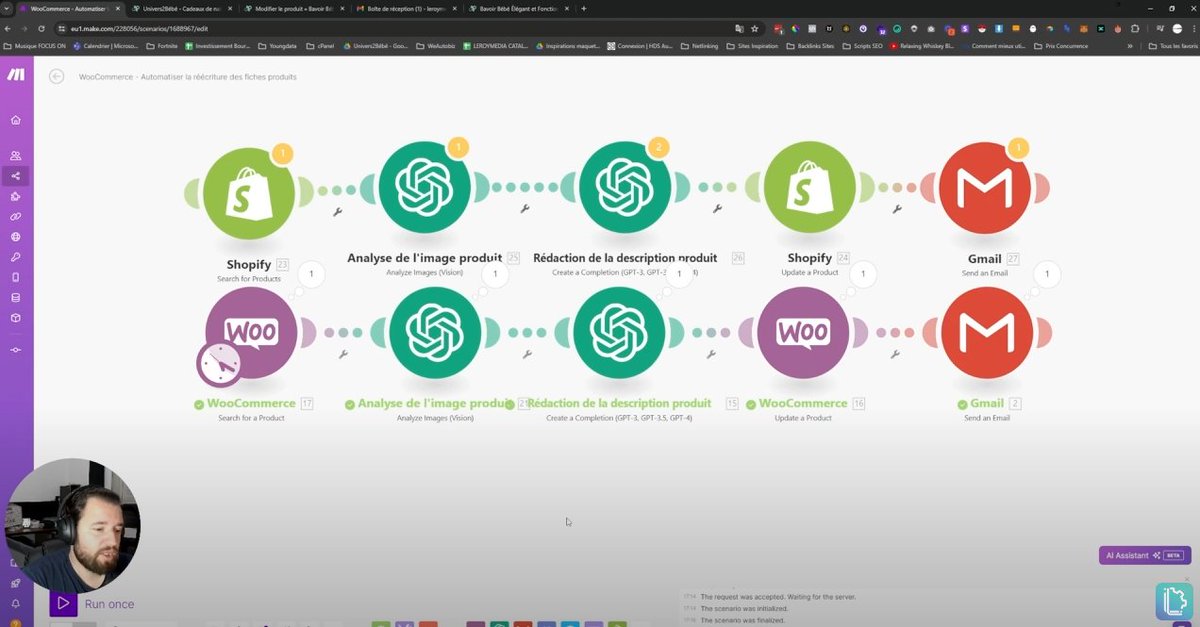Click the wrench before the bottom-row Gmail module

(x=895, y=354)
